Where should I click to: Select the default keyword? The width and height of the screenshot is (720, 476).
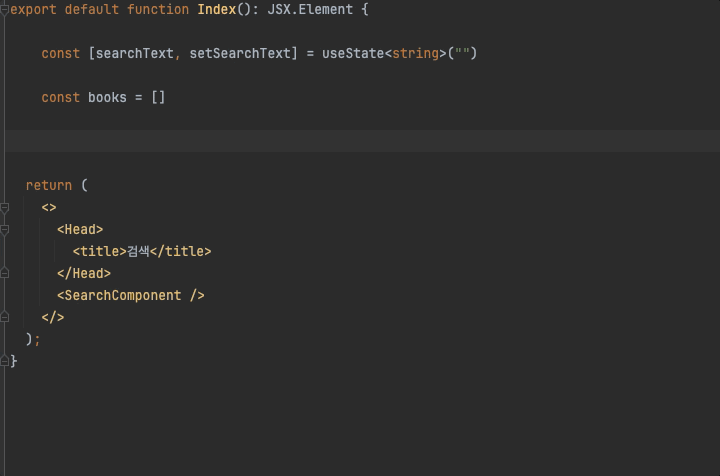tap(92, 10)
